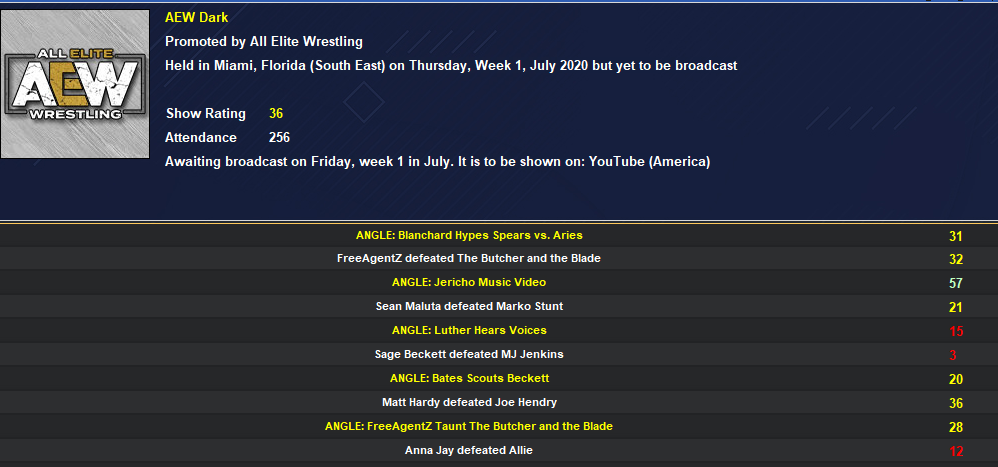Open FreeAgentZ Taunt The Butcher and the Blade angle
Screen dimensions: 998x467
click(469, 427)
